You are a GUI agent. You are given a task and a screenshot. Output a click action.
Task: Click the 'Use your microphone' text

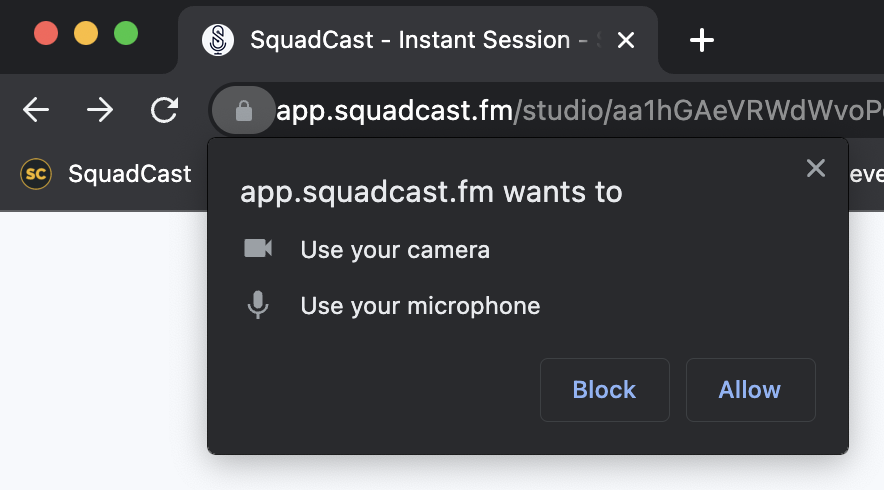coord(420,305)
